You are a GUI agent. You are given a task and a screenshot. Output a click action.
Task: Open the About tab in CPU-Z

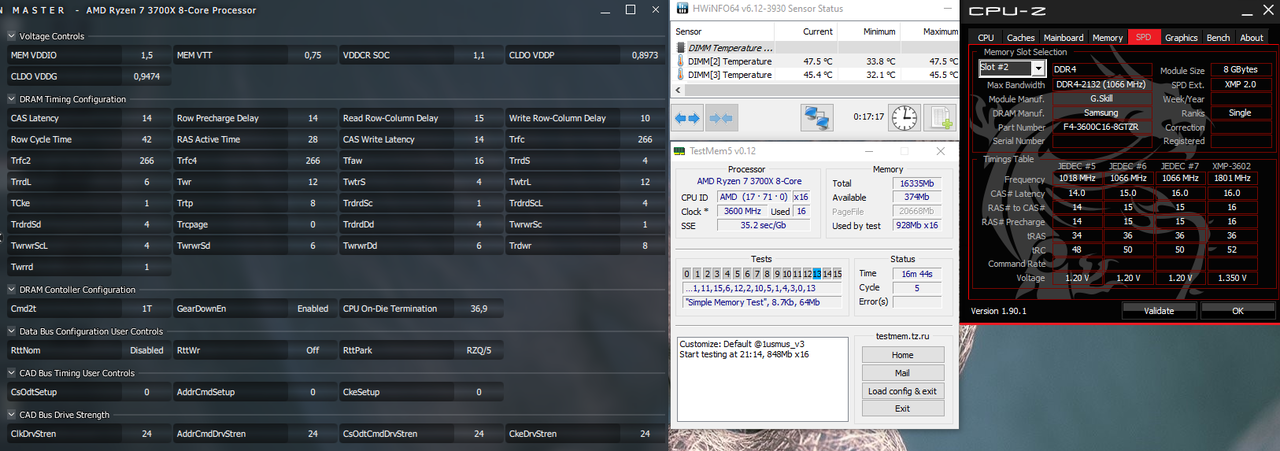(x=1252, y=38)
